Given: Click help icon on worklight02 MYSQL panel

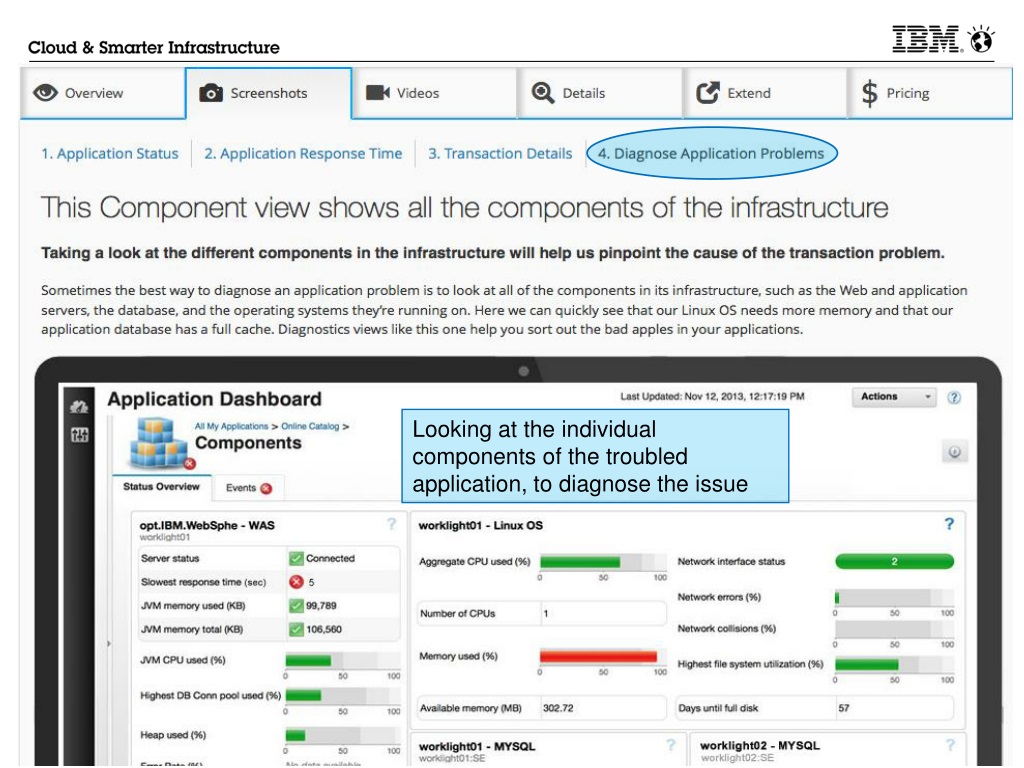Looking at the screenshot, I should [x=950, y=744].
